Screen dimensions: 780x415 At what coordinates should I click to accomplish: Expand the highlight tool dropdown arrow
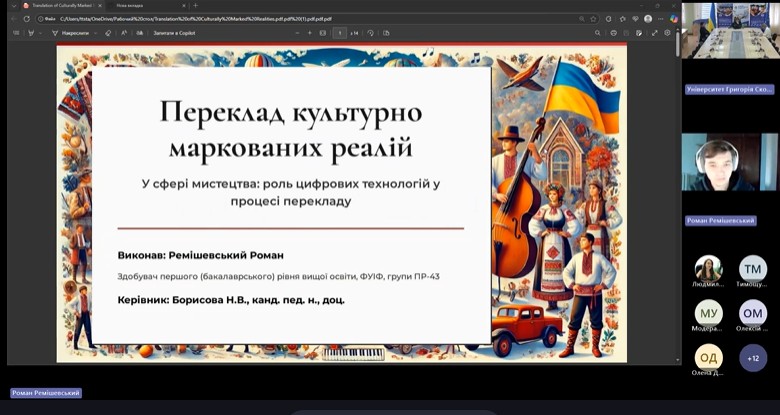click(x=40, y=33)
